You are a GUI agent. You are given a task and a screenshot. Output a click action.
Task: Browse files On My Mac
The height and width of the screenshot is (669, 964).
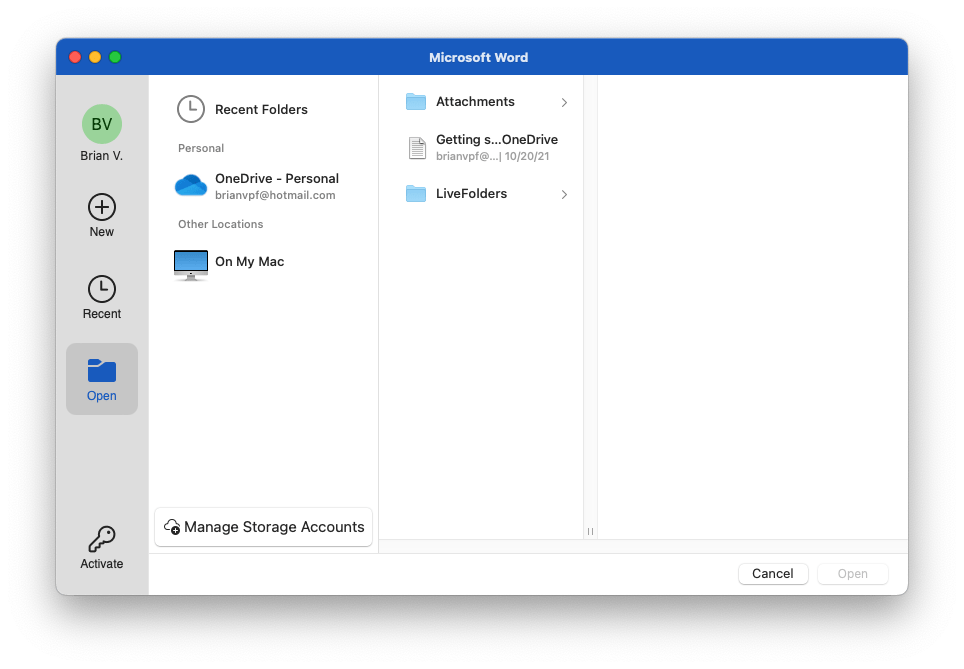[x=249, y=262]
